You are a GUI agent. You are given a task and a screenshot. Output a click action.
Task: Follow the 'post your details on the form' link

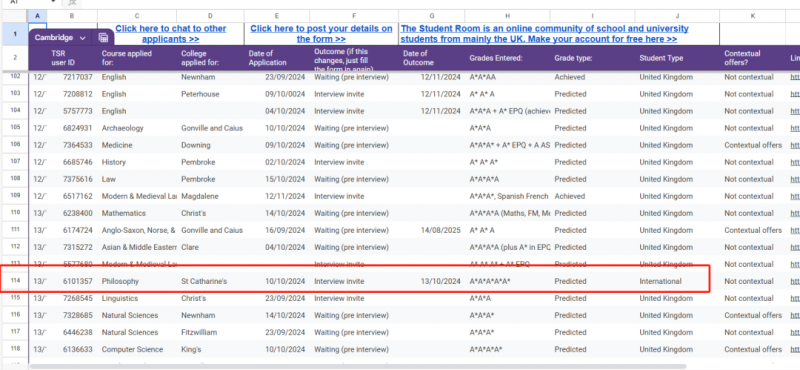[321, 34]
